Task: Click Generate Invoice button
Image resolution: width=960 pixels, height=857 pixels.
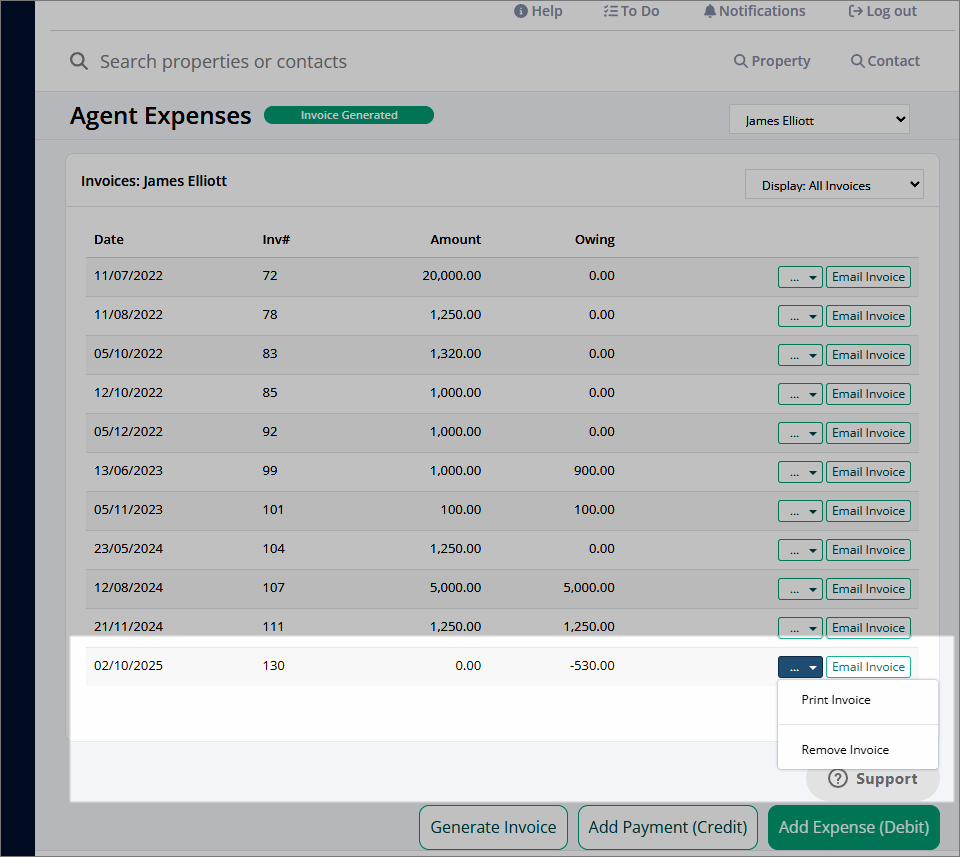Action: pyautogui.click(x=493, y=827)
